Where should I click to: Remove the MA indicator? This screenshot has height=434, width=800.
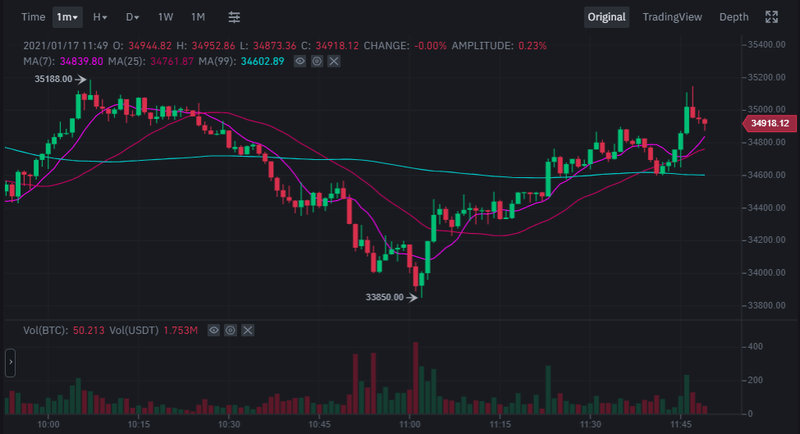[334, 62]
